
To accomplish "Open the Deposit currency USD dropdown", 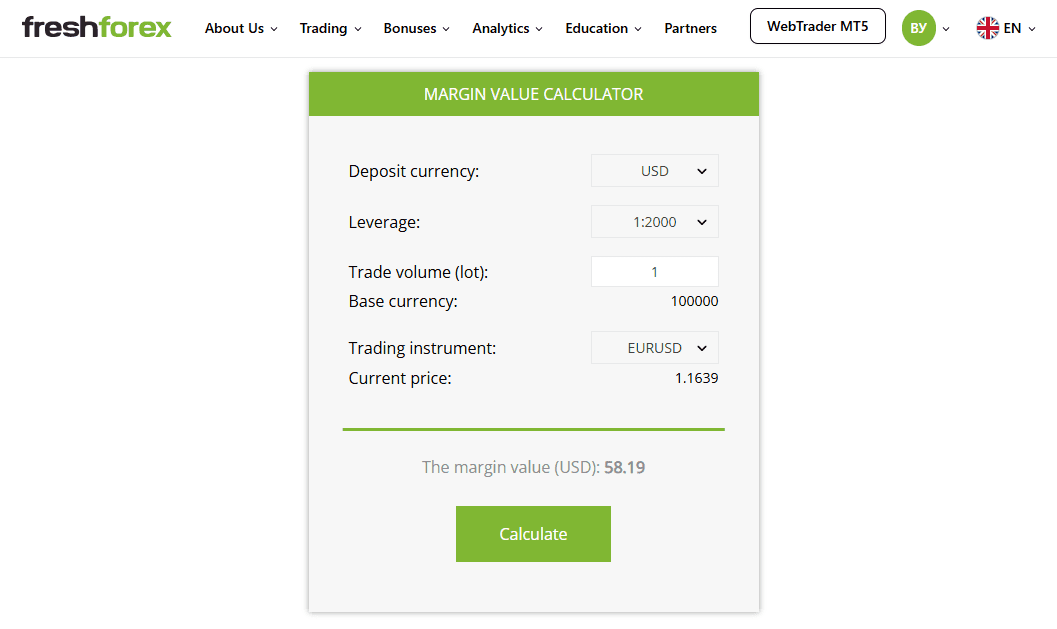I will (655, 171).
